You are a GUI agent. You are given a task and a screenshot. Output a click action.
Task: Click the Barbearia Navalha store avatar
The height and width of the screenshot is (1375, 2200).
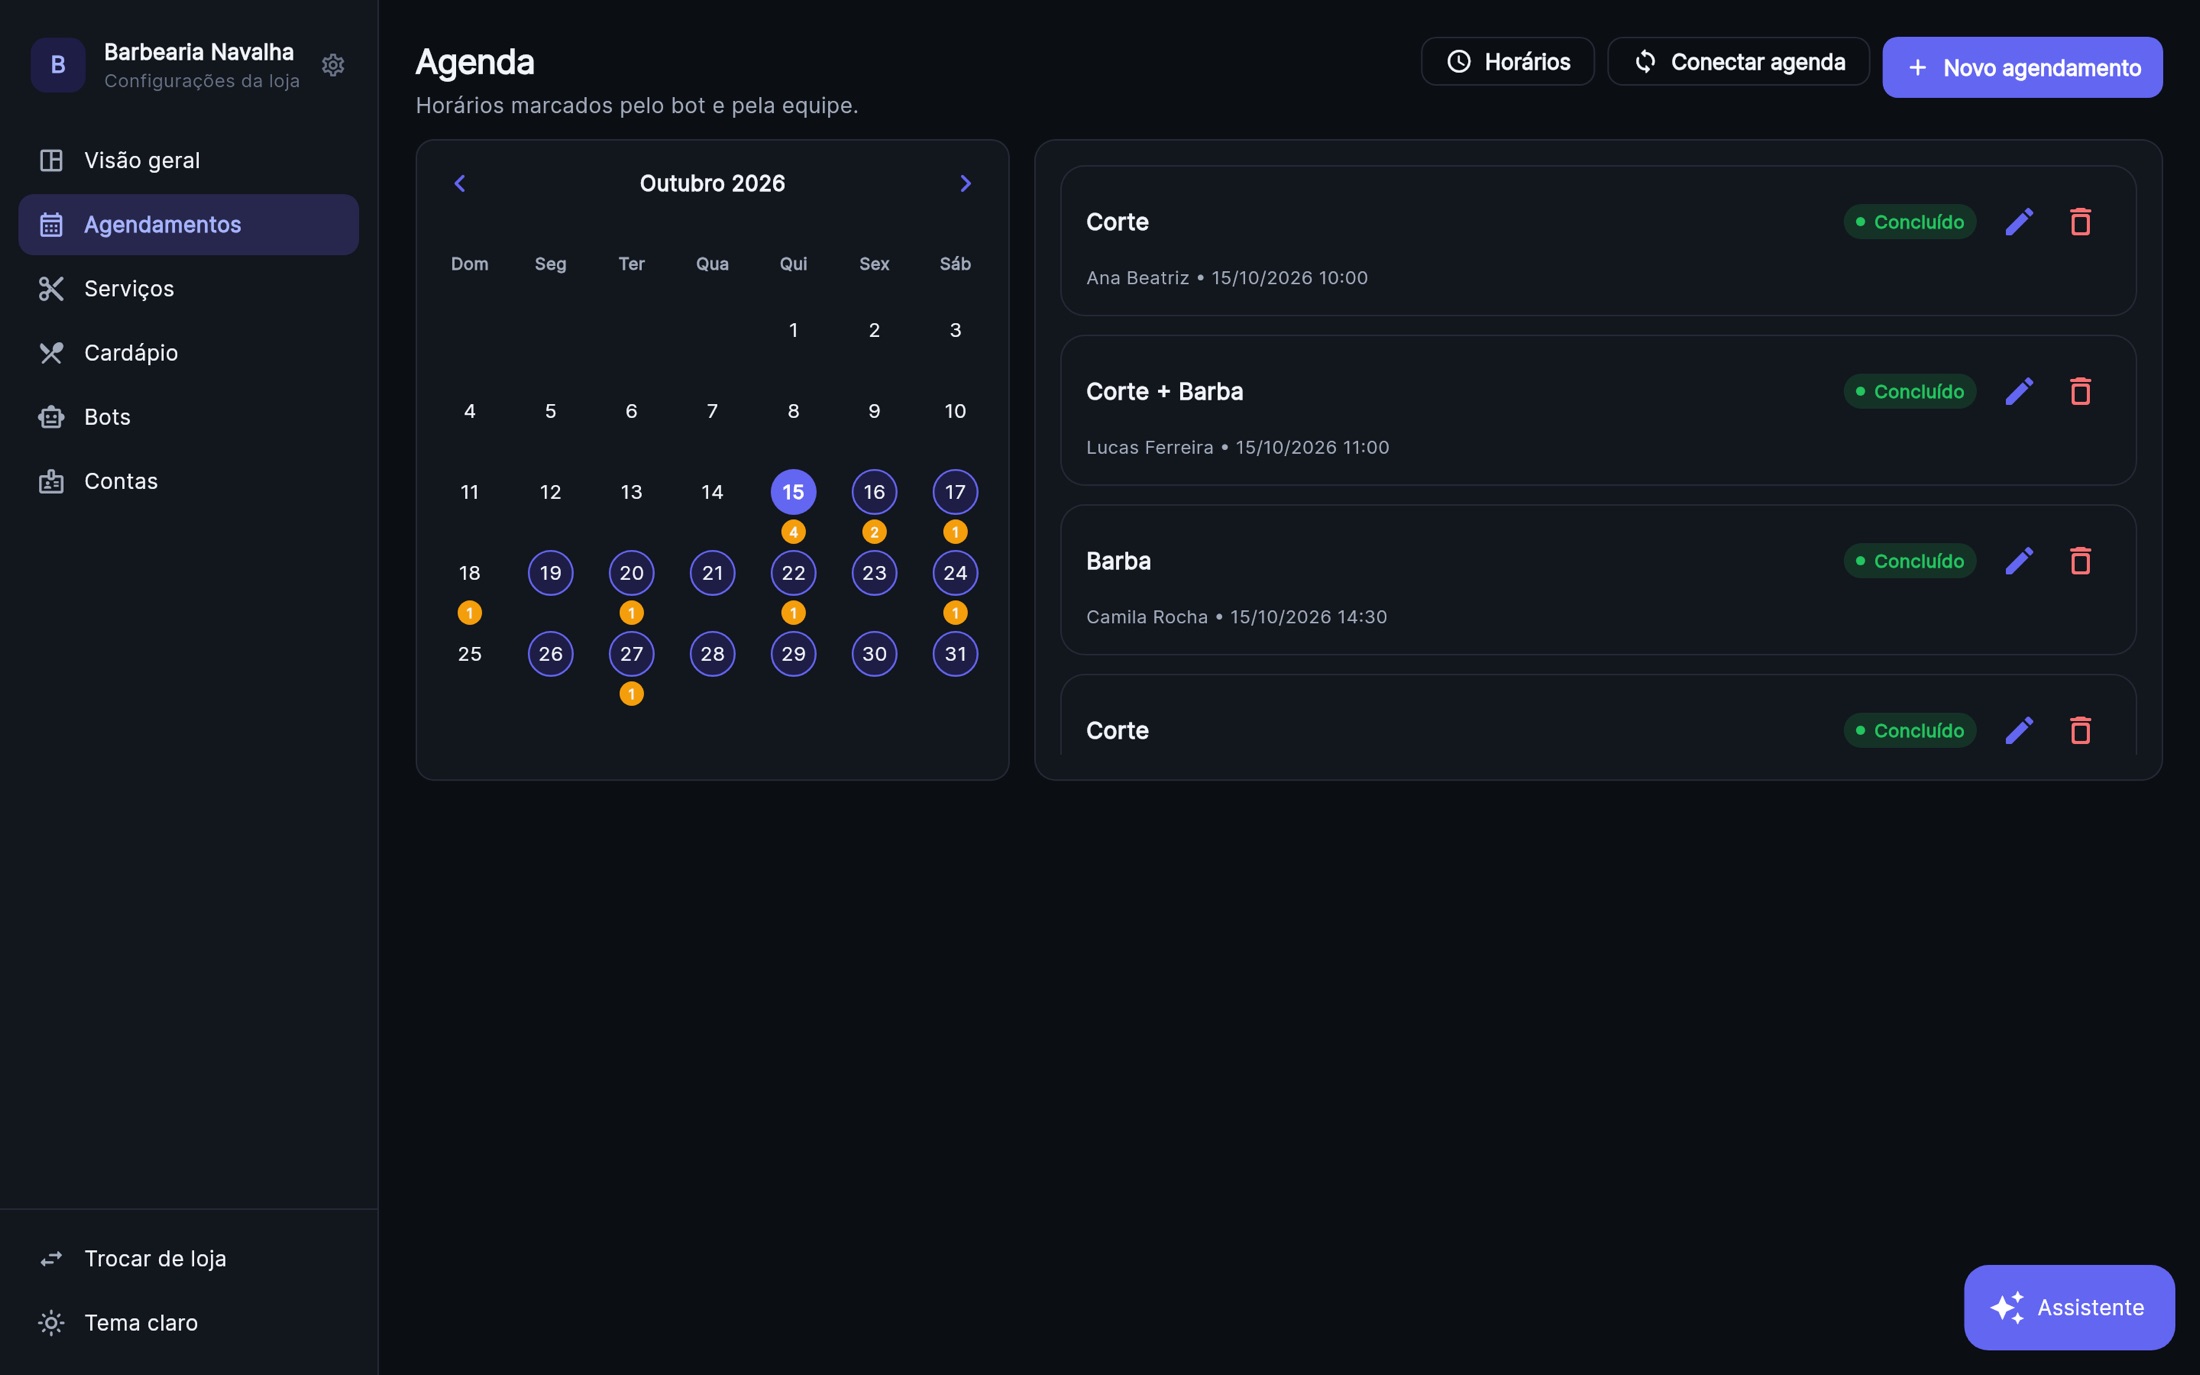tap(58, 65)
